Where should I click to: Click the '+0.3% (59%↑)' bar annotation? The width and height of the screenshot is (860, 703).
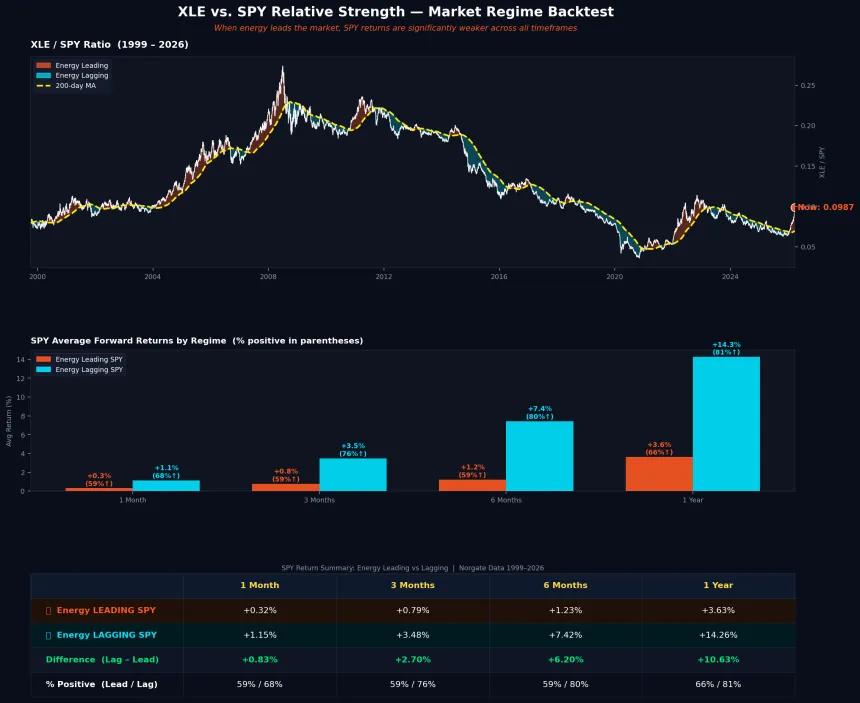click(x=99, y=480)
